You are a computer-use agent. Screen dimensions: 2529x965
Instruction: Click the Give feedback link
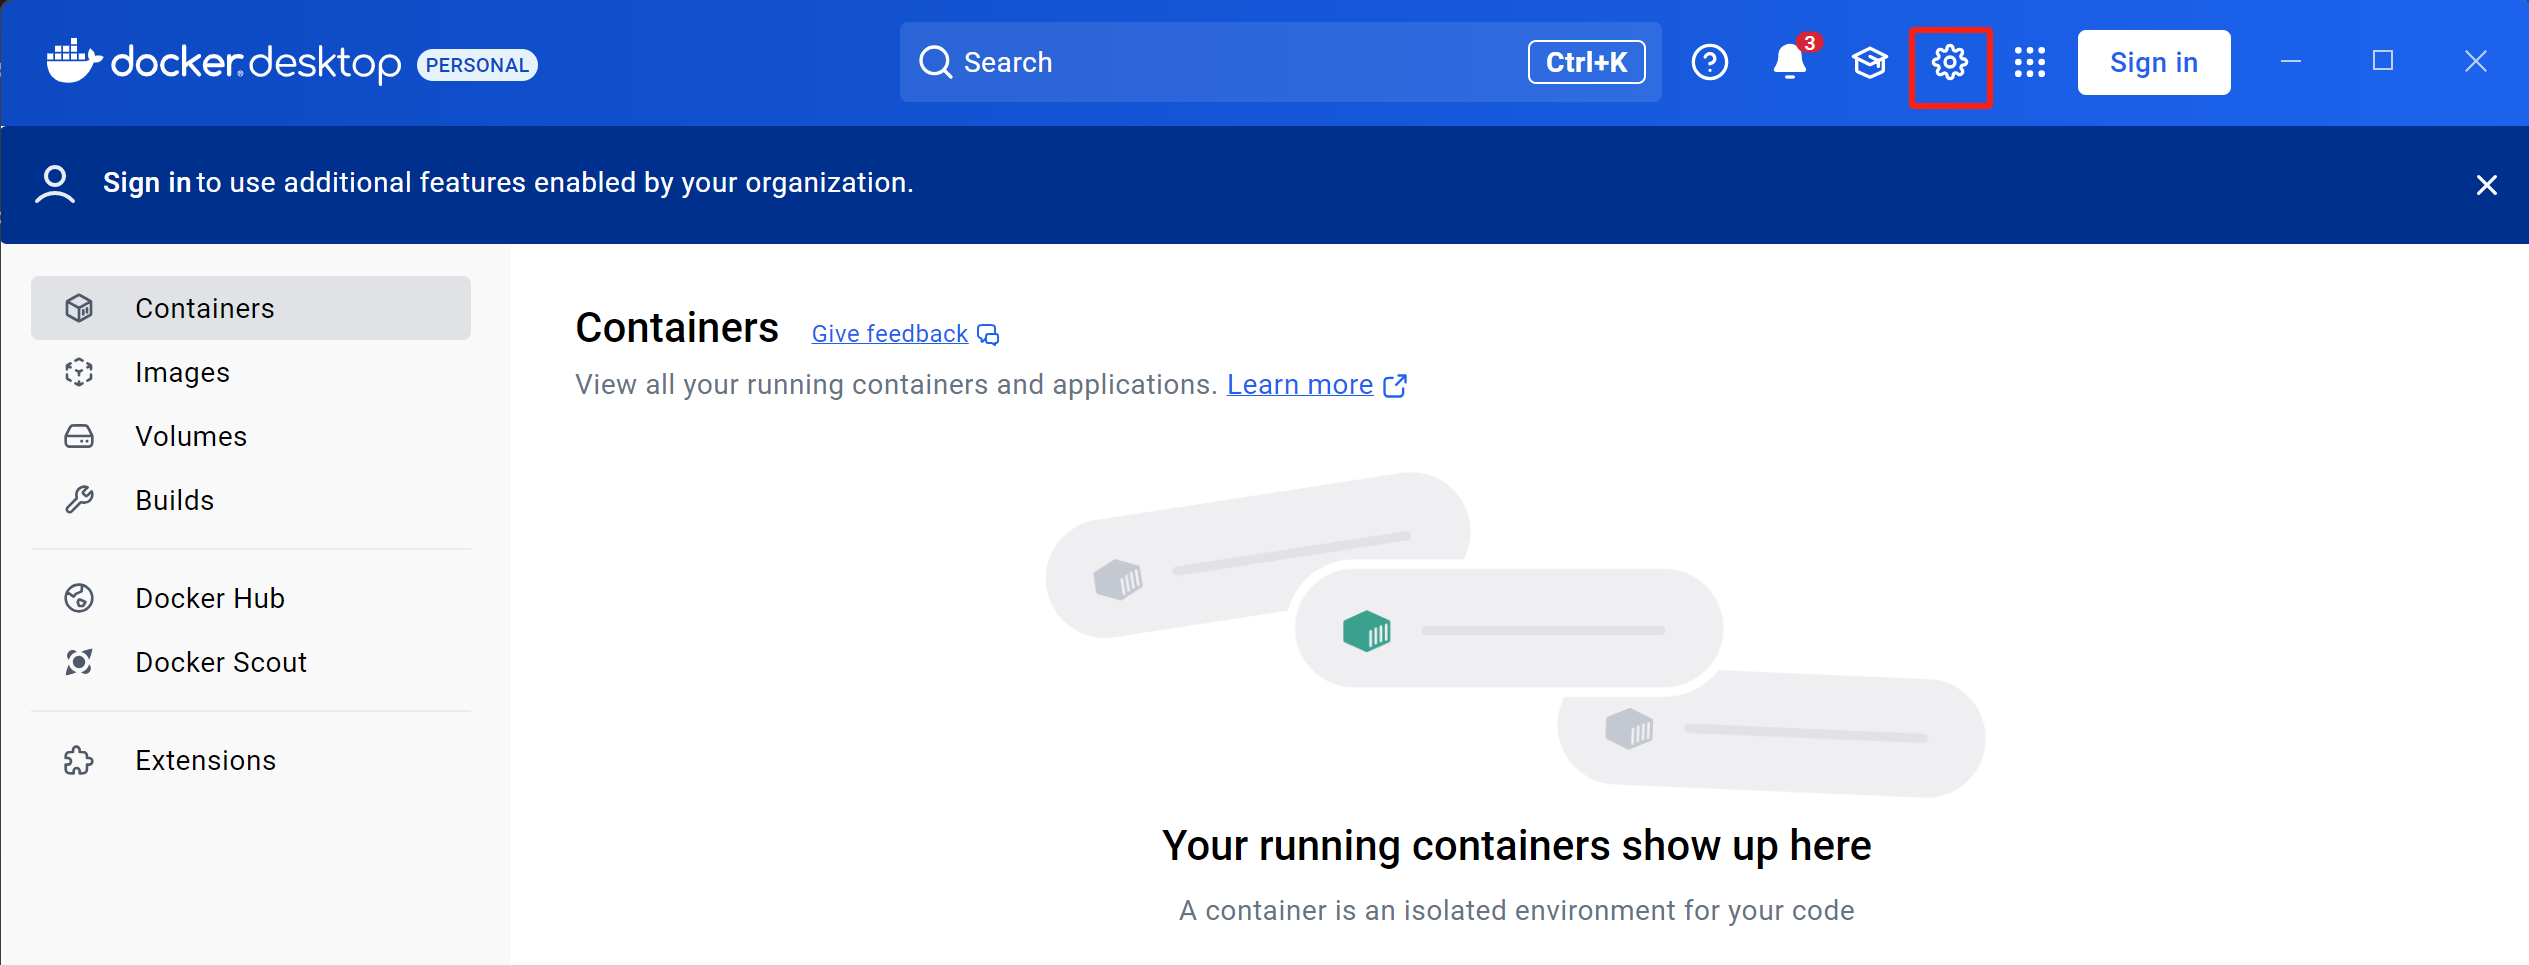point(889,334)
